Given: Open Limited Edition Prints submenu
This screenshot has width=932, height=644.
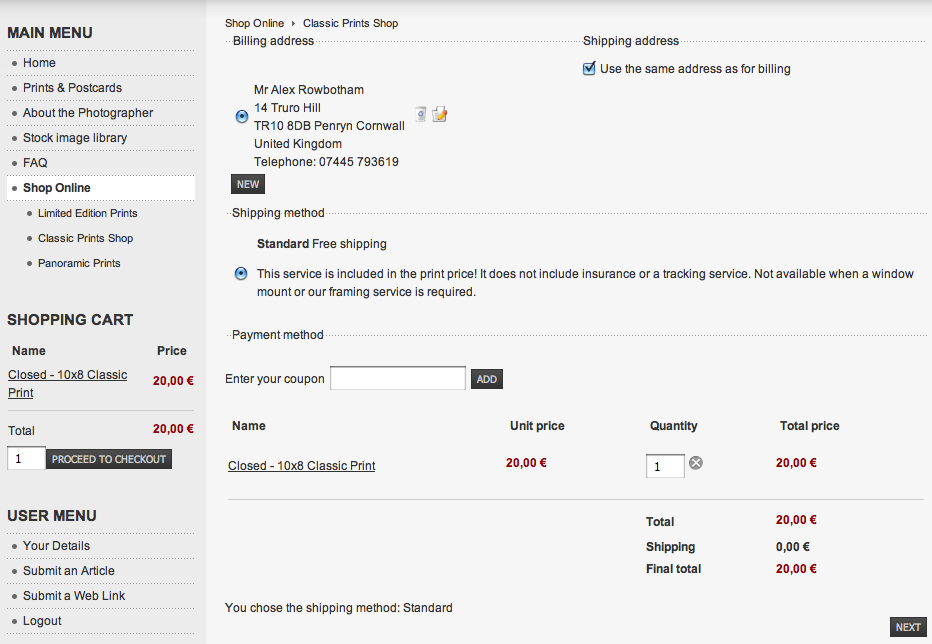Looking at the screenshot, I should tap(87, 213).
